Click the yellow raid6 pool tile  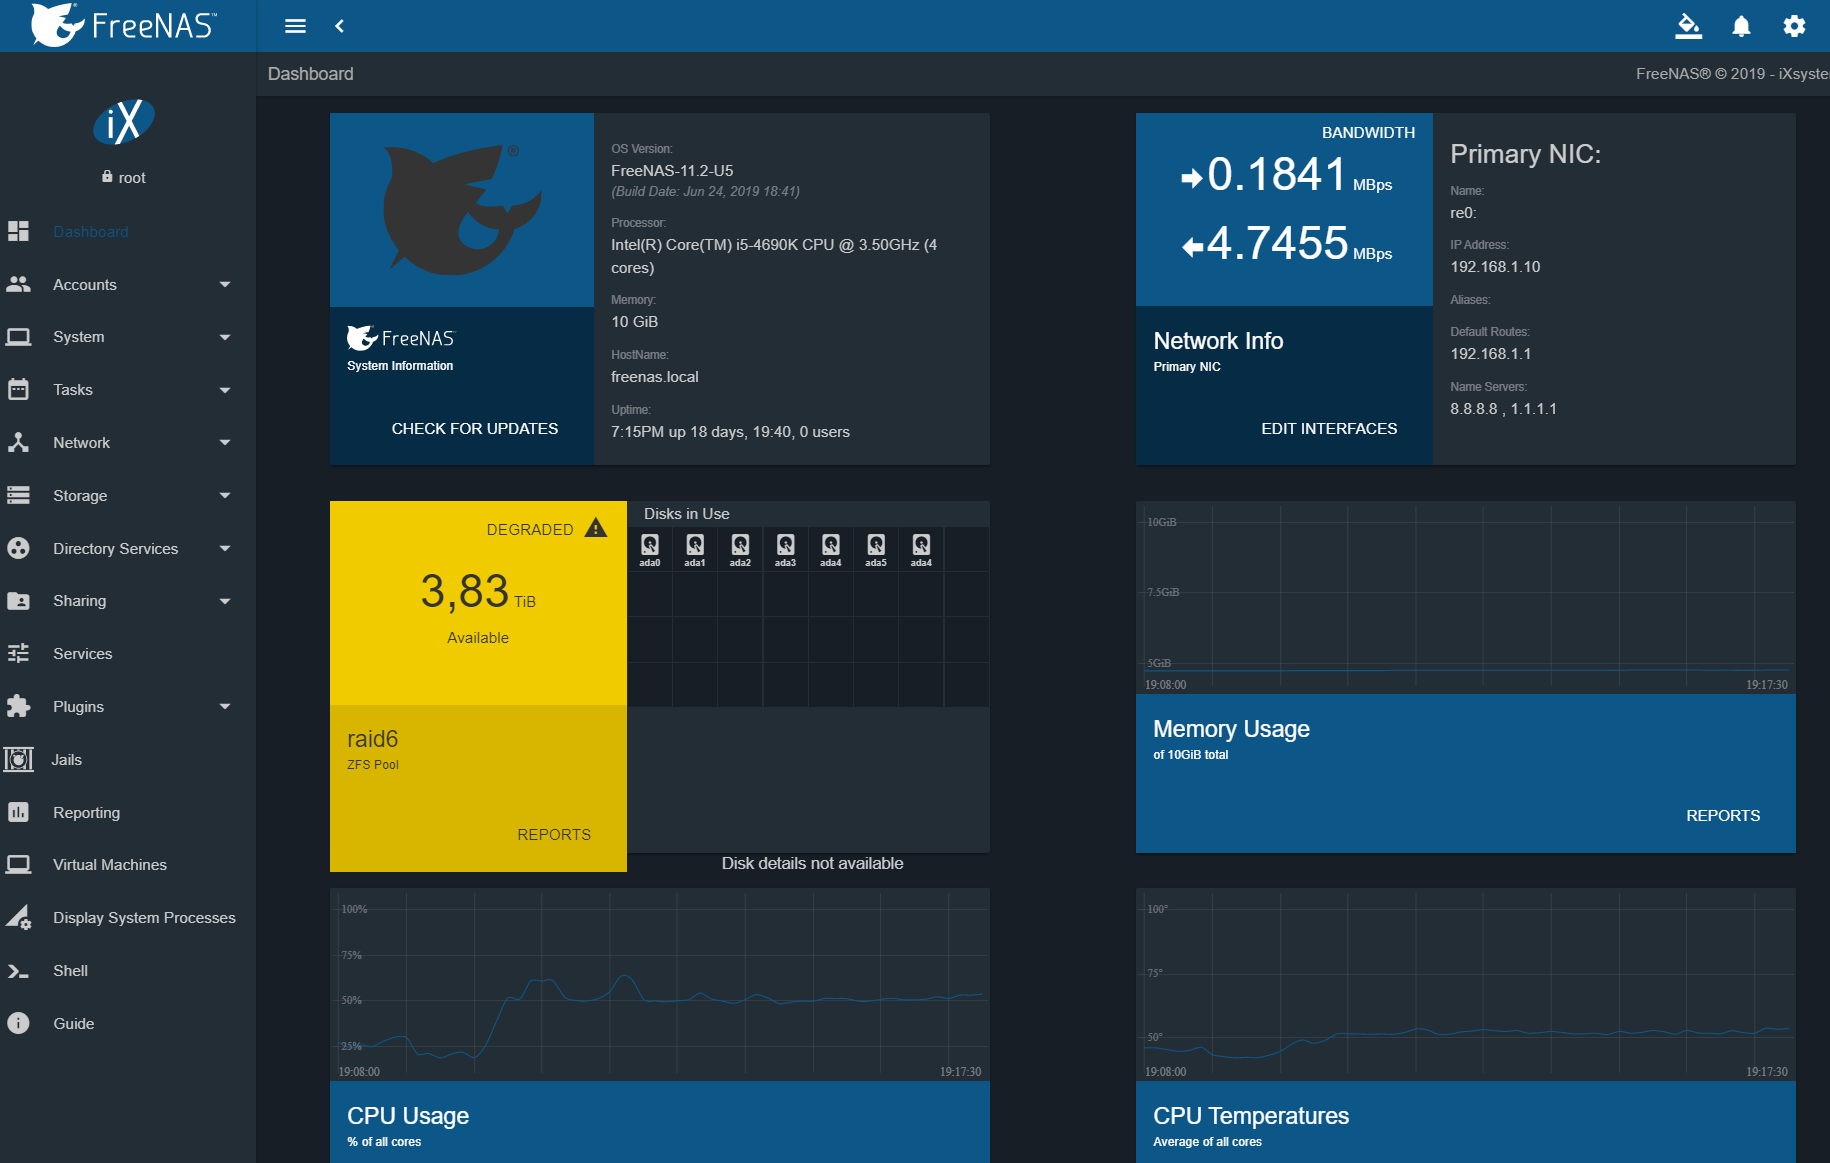(478, 686)
